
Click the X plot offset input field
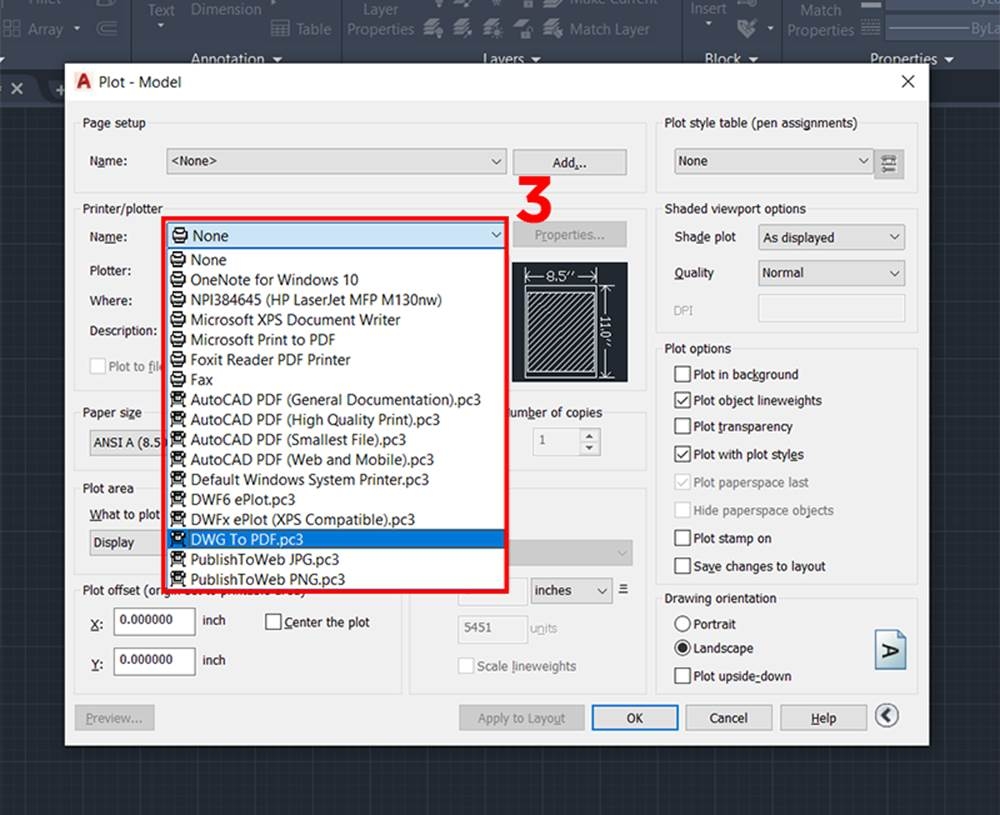pos(152,621)
